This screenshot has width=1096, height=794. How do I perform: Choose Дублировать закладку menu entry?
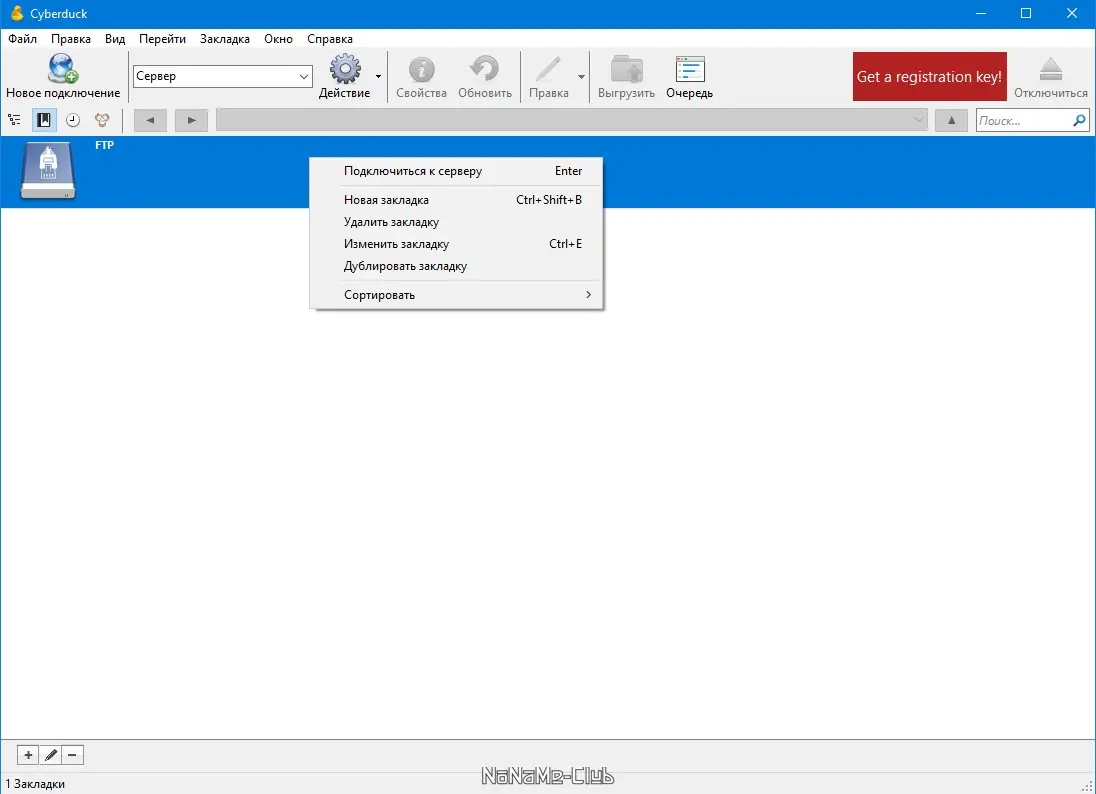click(x=456, y=266)
